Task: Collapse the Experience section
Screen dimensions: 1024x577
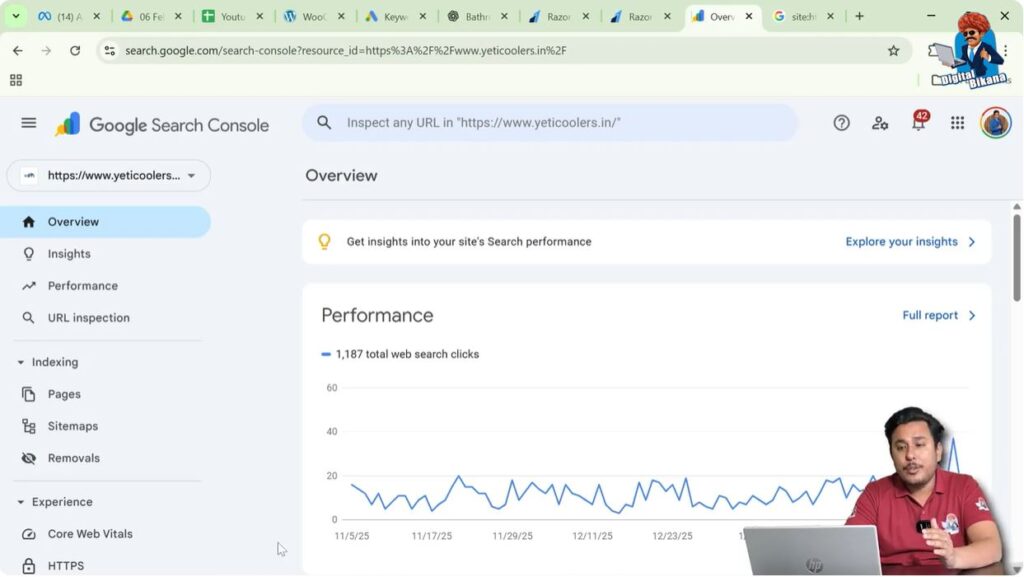Action: (20, 502)
